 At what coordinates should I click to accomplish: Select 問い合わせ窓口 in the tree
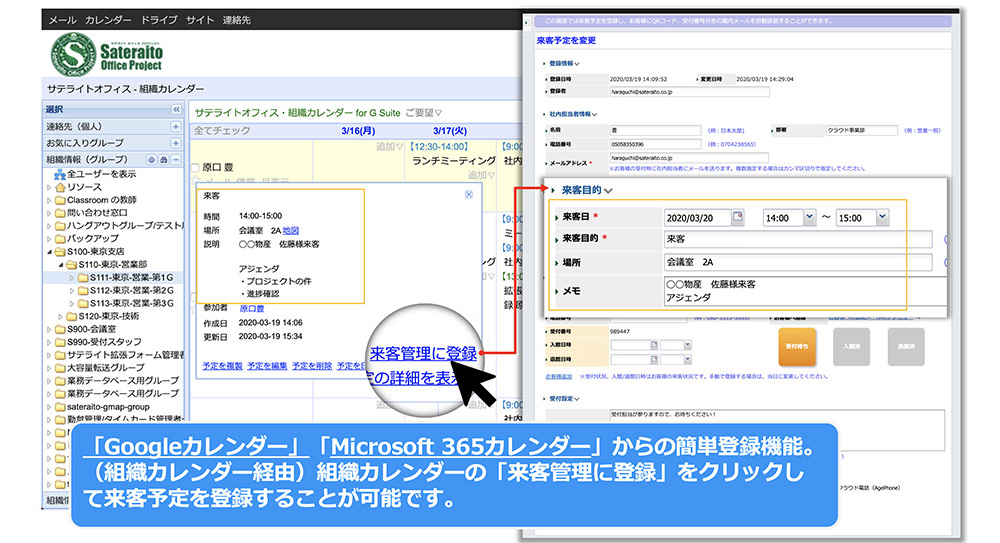pyautogui.click(x=97, y=213)
